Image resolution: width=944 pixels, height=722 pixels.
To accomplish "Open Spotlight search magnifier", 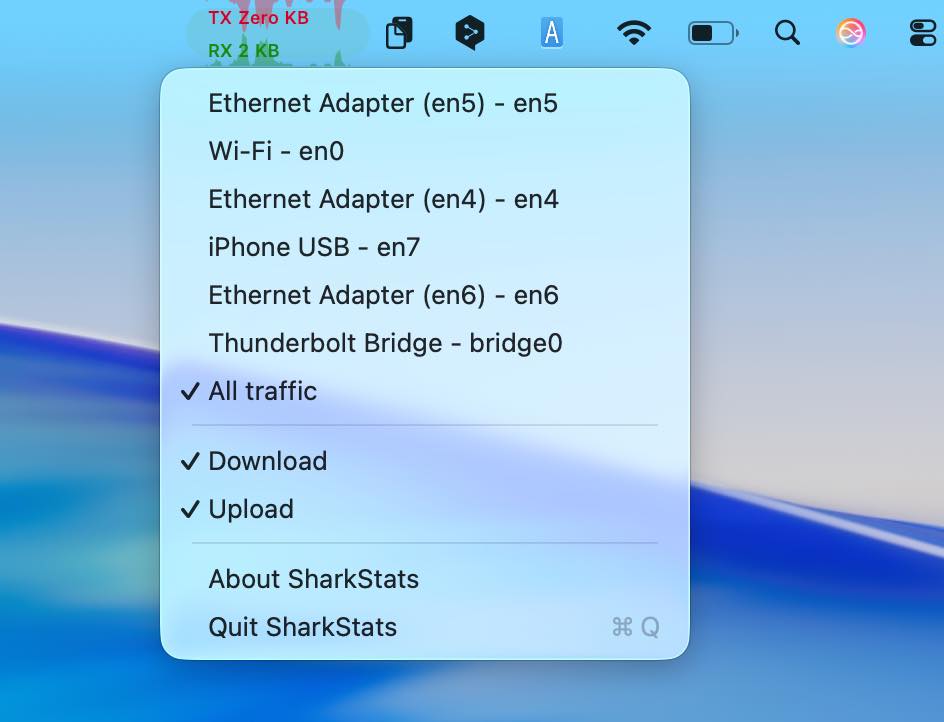I will (787, 33).
